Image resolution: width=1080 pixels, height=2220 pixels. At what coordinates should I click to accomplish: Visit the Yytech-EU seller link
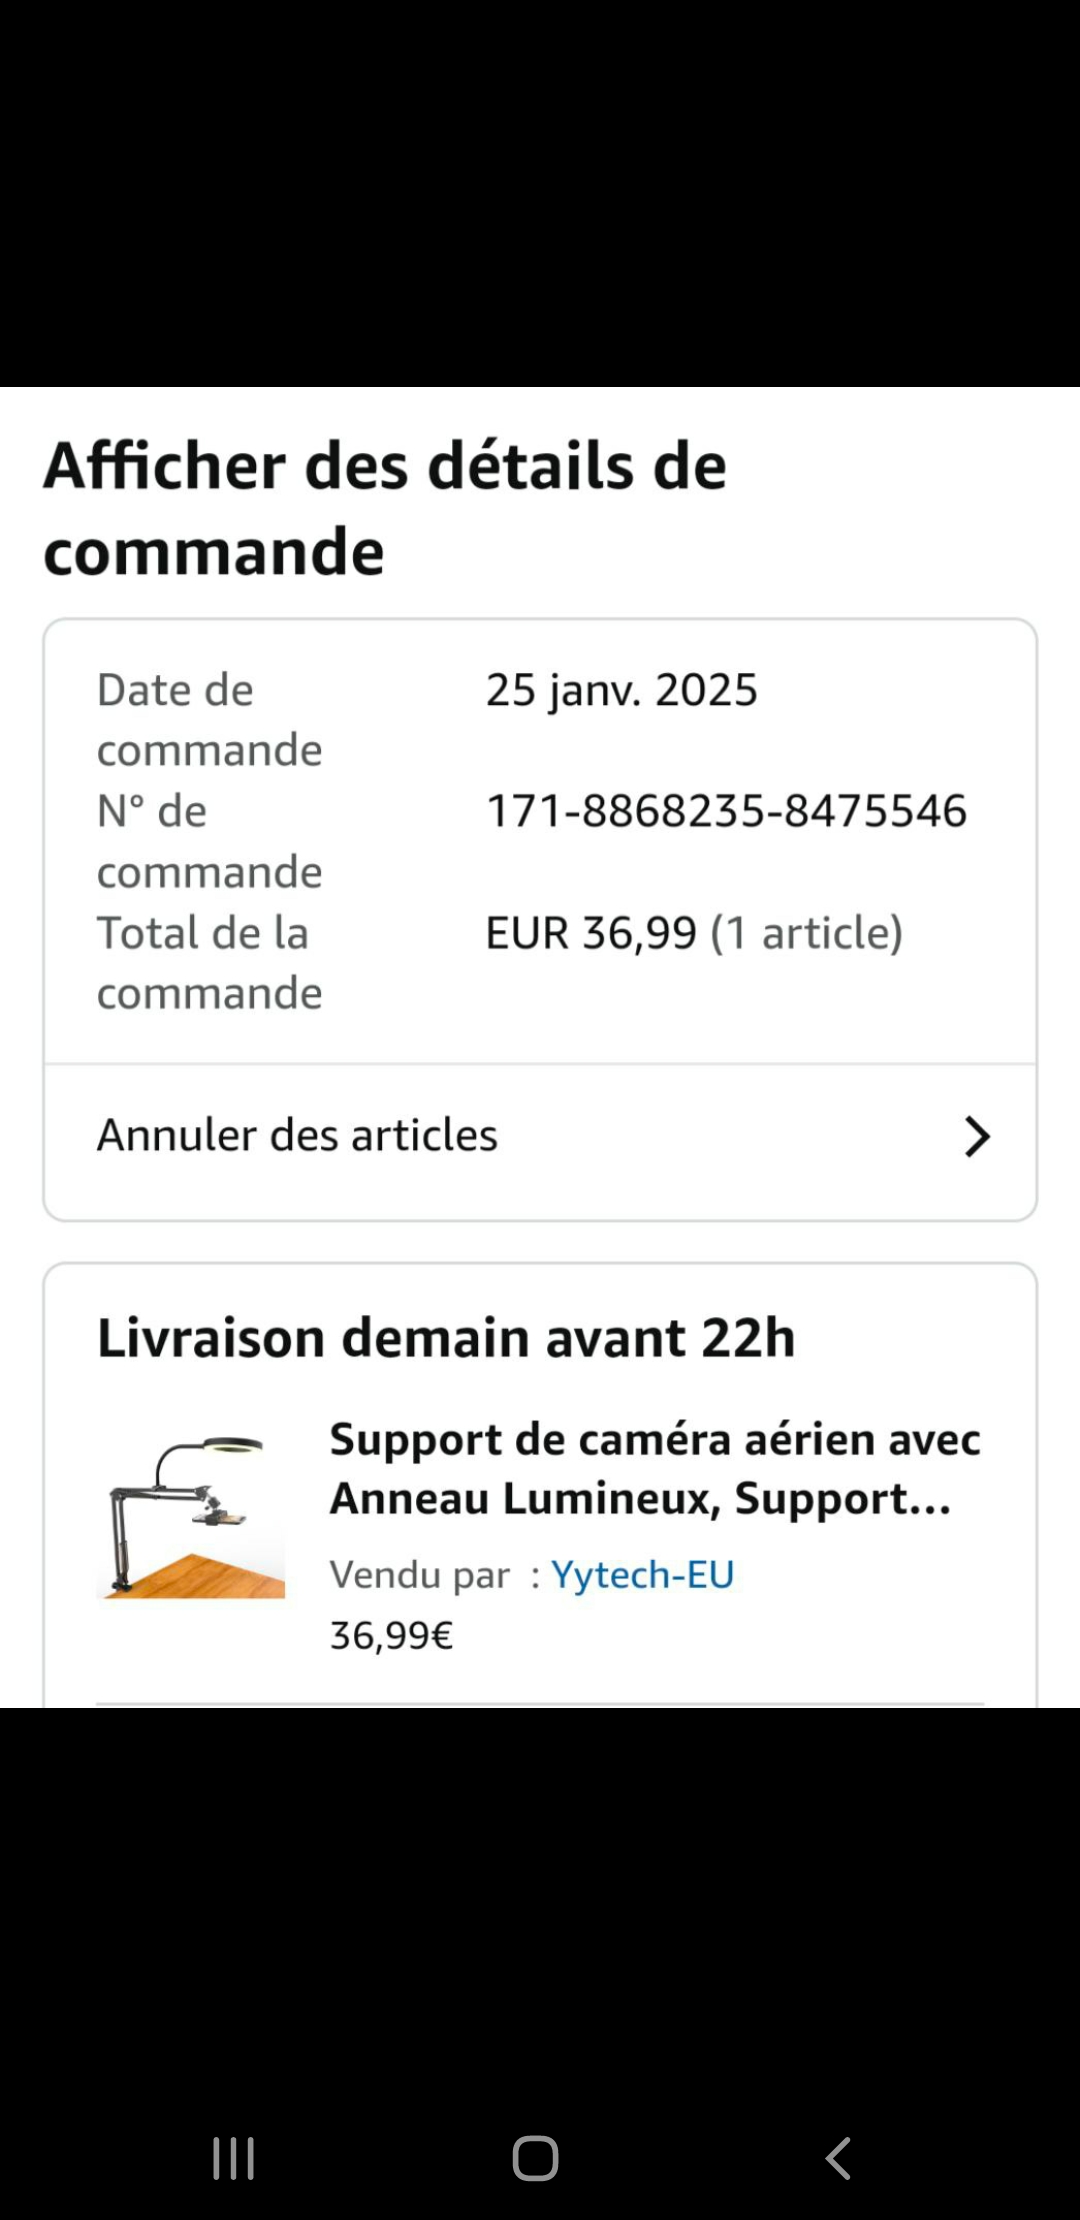pyautogui.click(x=643, y=1575)
